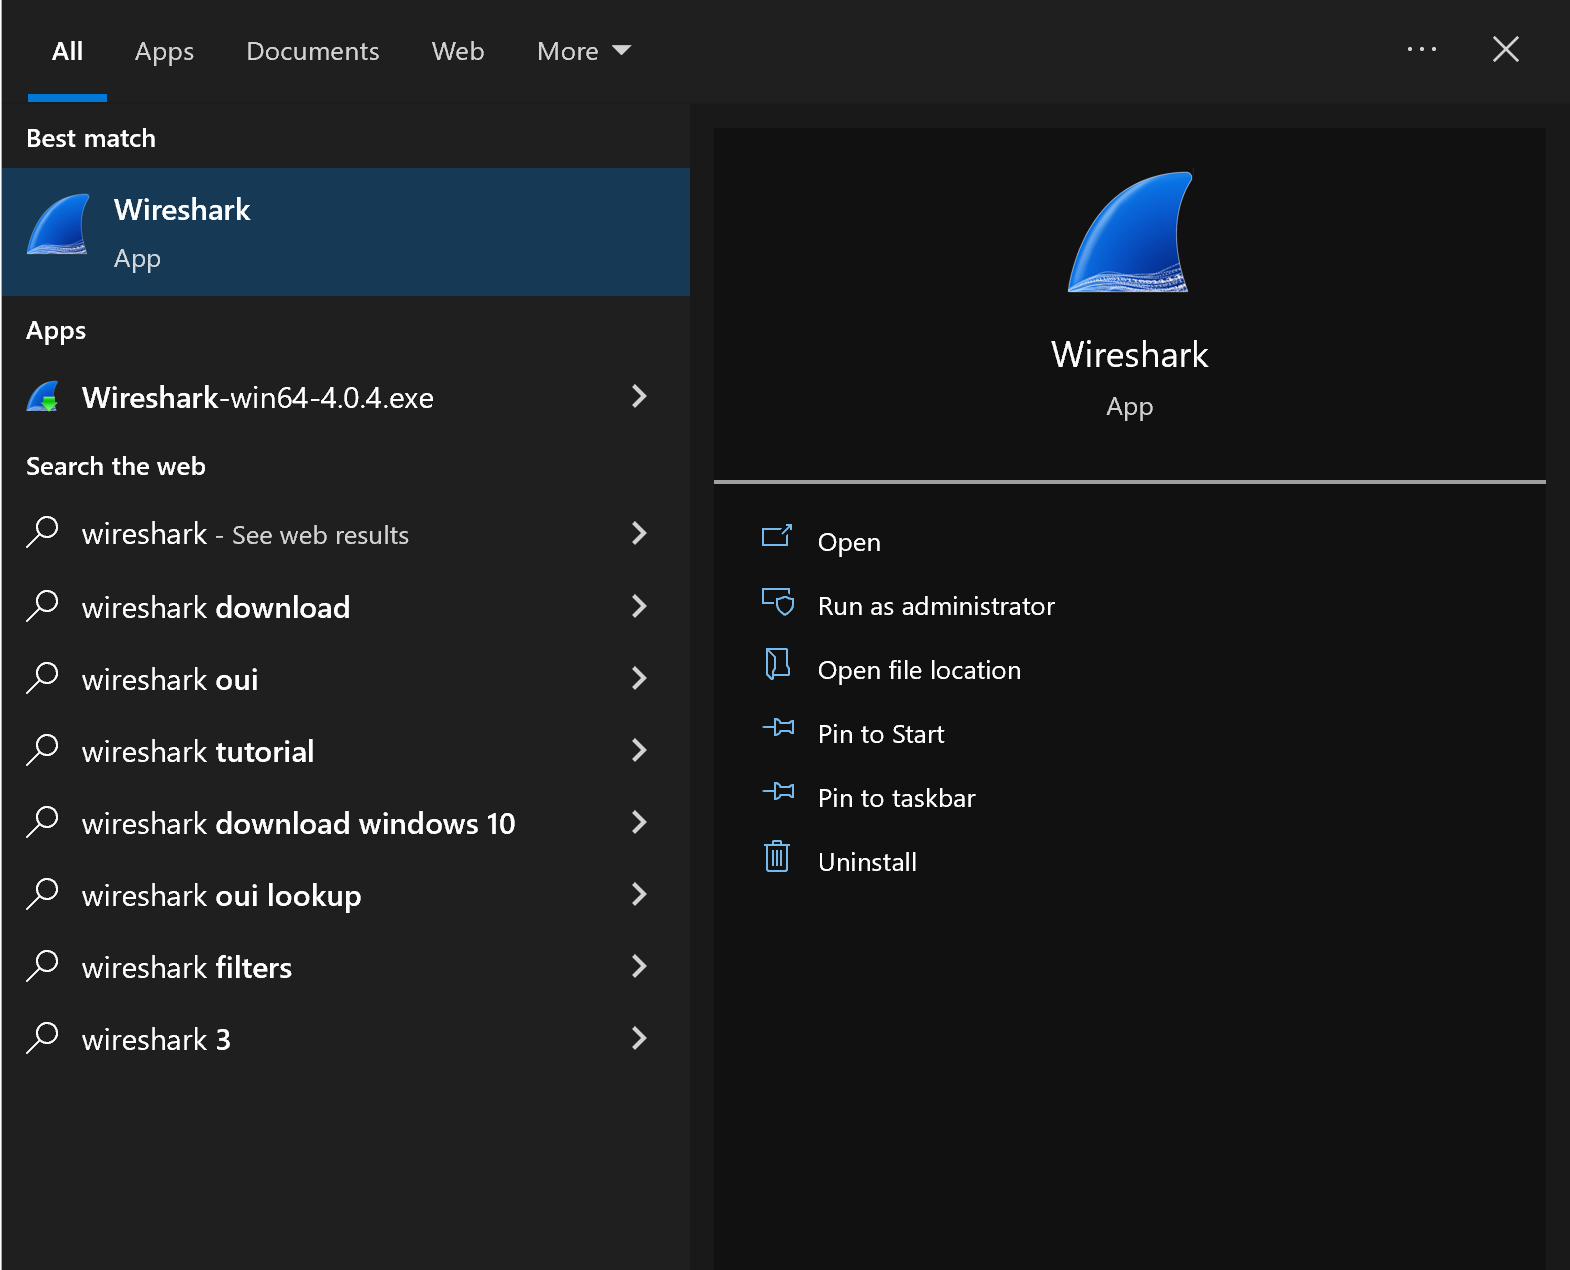This screenshot has width=1570, height=1270.
Task: Click search icon beside 'wireshark - See web results'
Action: pyautogui.click(x=43, y=532)
